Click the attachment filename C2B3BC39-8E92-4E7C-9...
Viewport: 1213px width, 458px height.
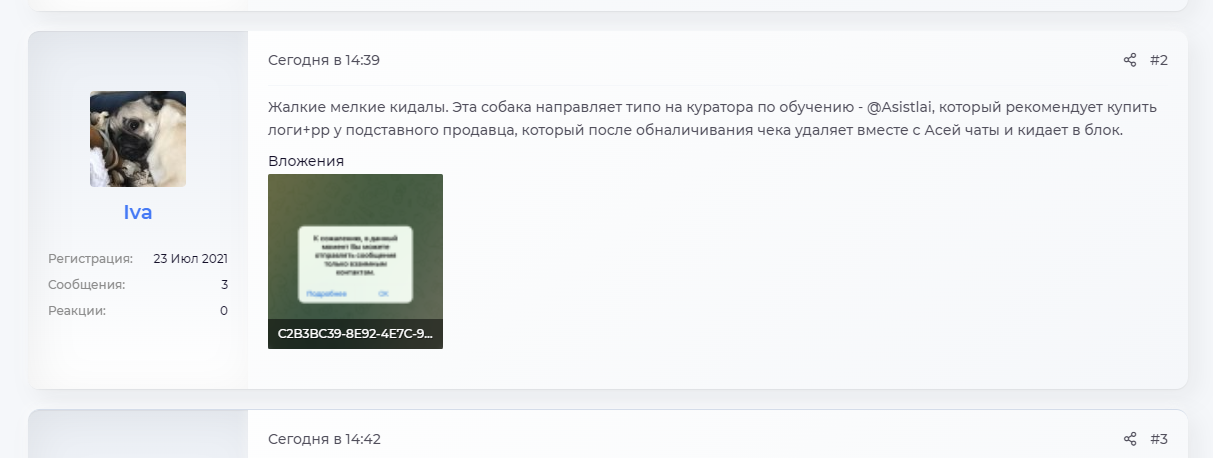coord(355,334)
